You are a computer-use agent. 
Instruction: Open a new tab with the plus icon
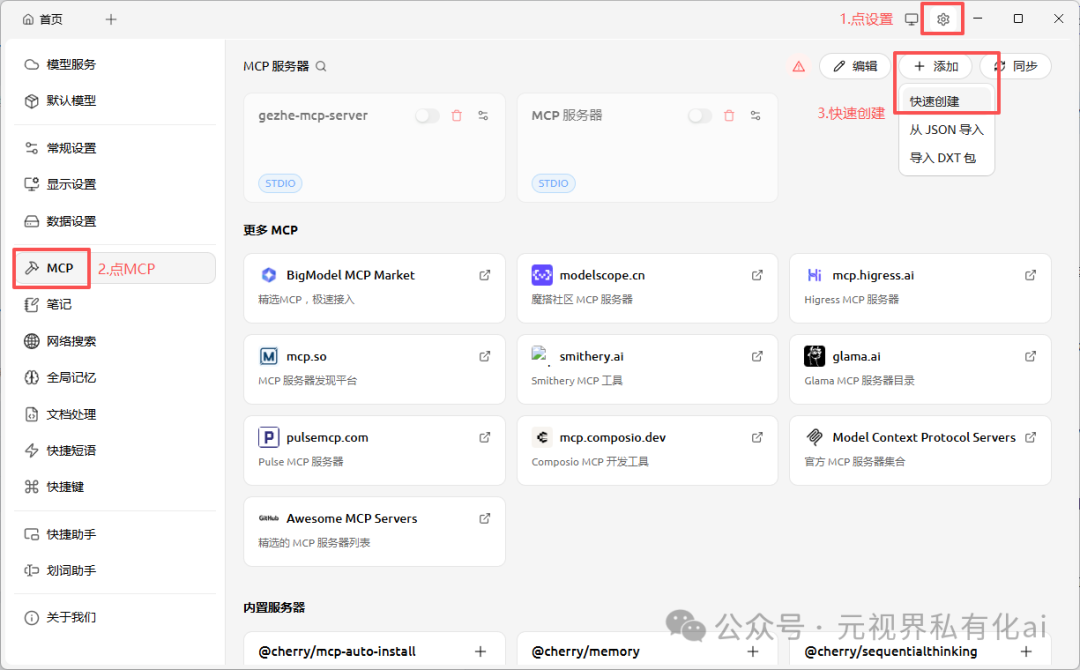110,18
